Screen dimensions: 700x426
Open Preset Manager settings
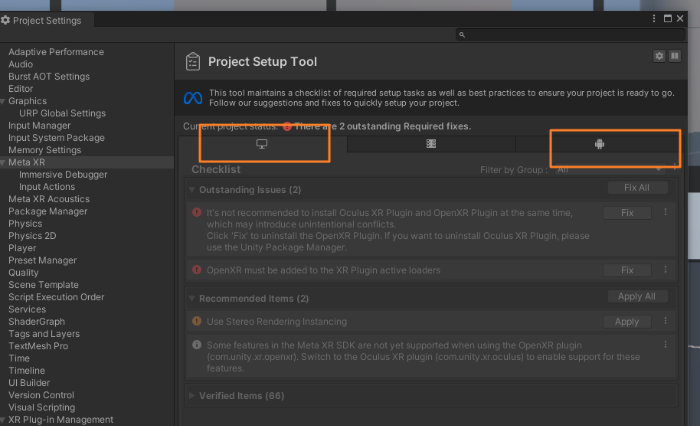pos(42,260)
